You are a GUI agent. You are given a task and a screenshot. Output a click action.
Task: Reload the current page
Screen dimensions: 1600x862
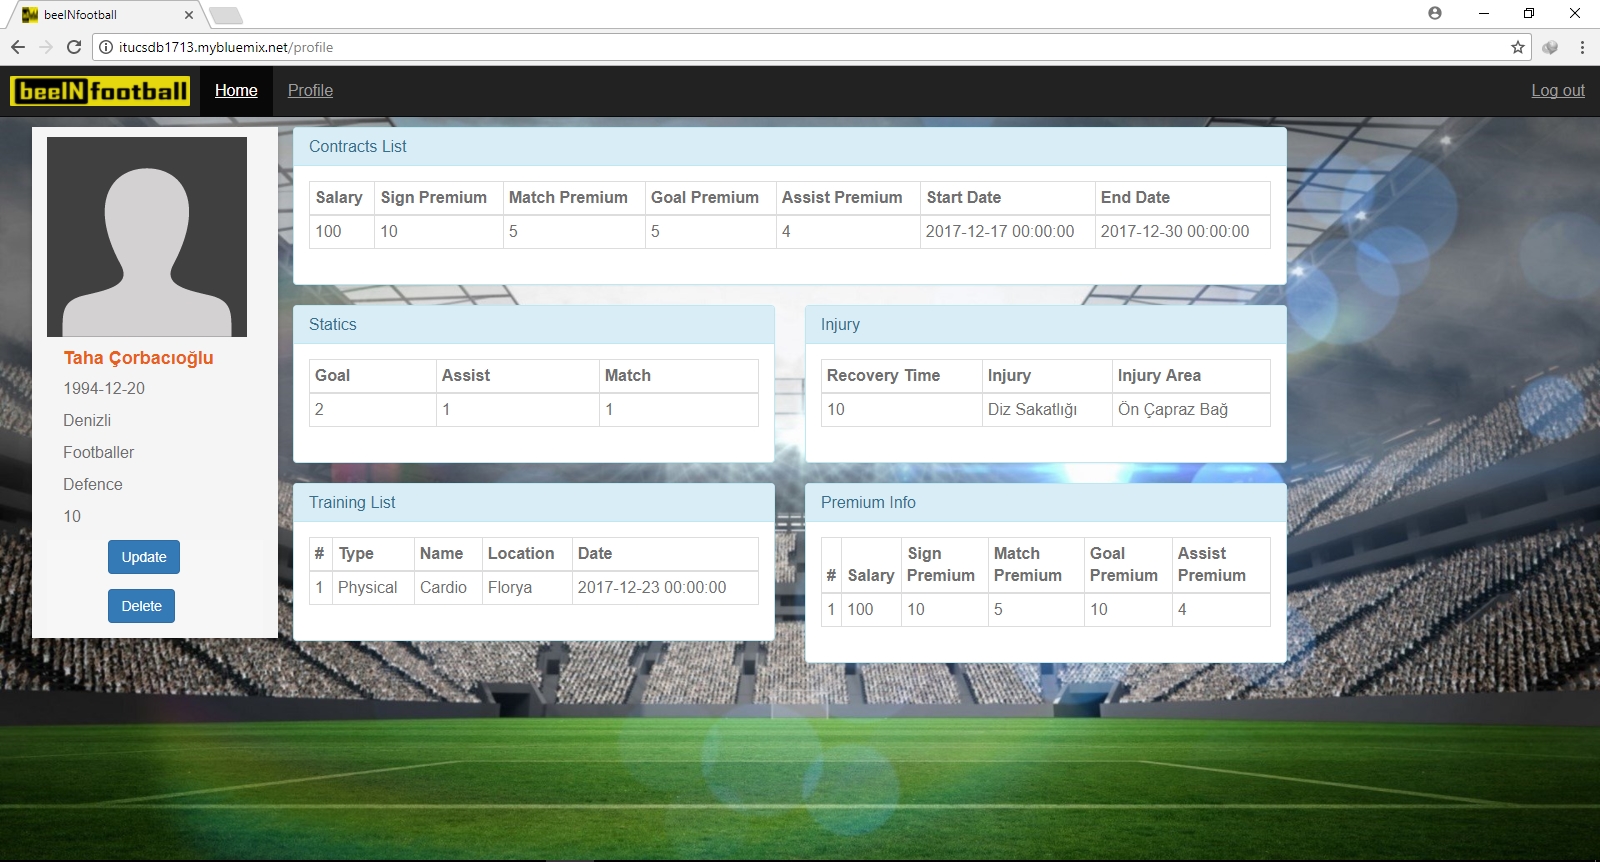74,47
